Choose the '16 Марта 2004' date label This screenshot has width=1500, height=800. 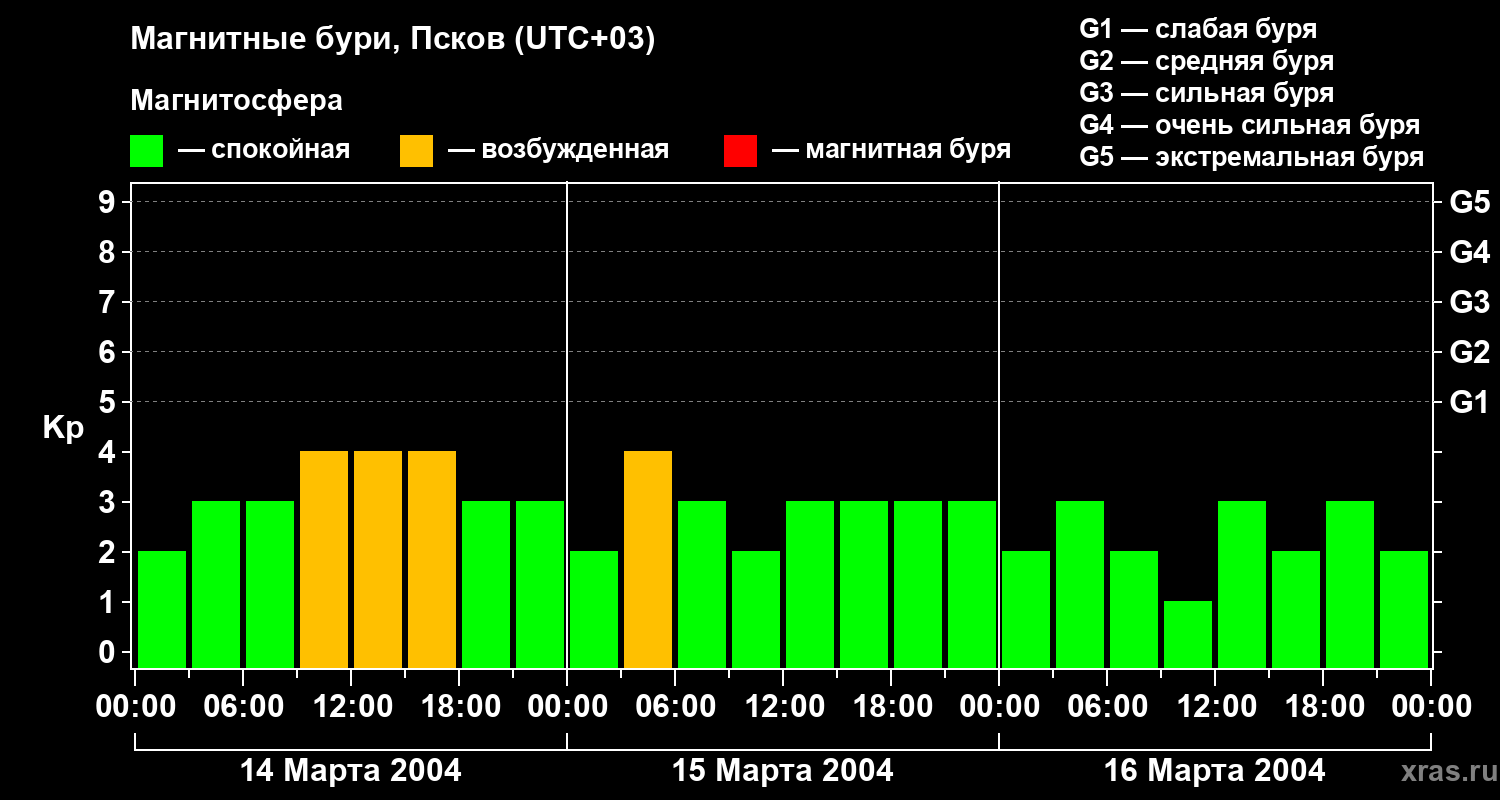1214,771
